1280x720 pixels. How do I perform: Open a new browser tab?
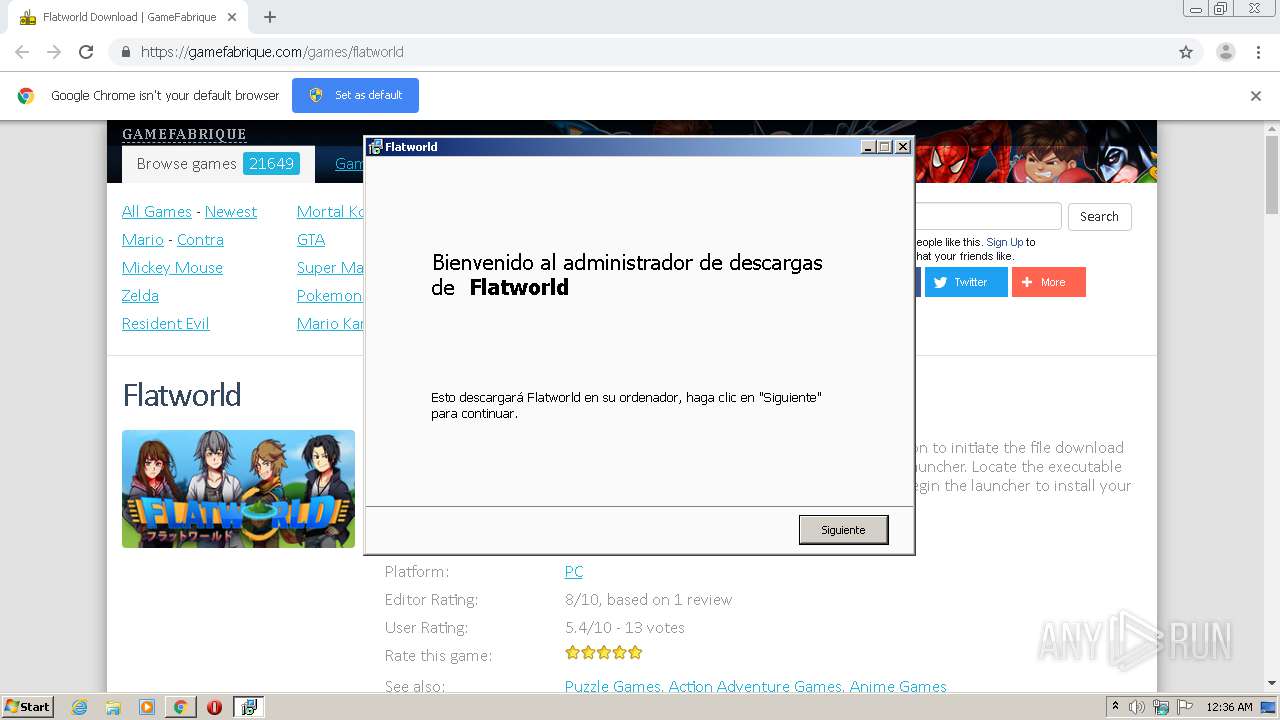270,17
